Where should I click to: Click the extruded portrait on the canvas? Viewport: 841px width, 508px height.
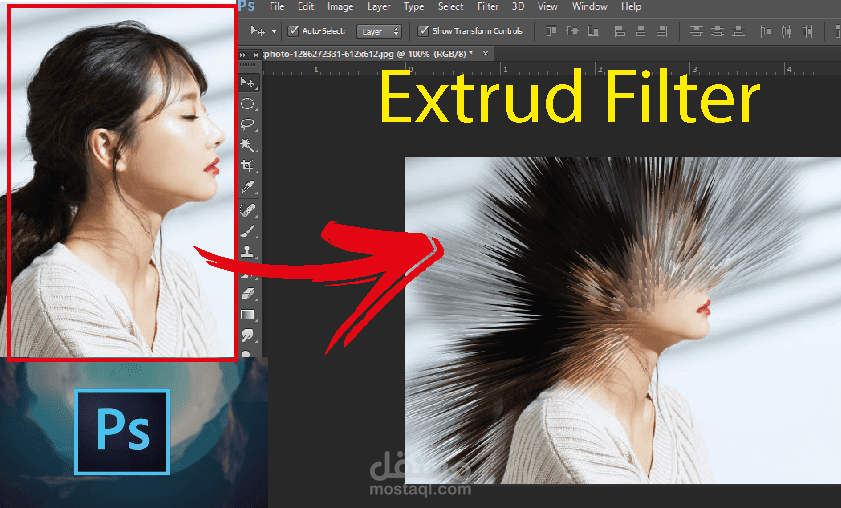(x=623, y=320)
